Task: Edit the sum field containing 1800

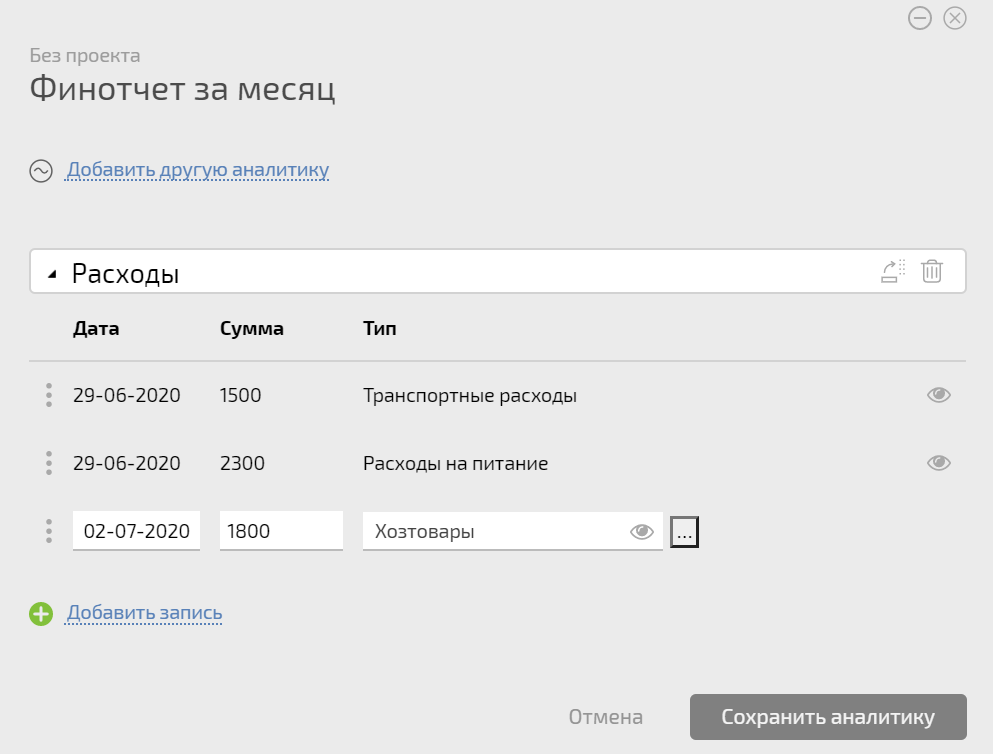Action: click(x=281, y=531)
